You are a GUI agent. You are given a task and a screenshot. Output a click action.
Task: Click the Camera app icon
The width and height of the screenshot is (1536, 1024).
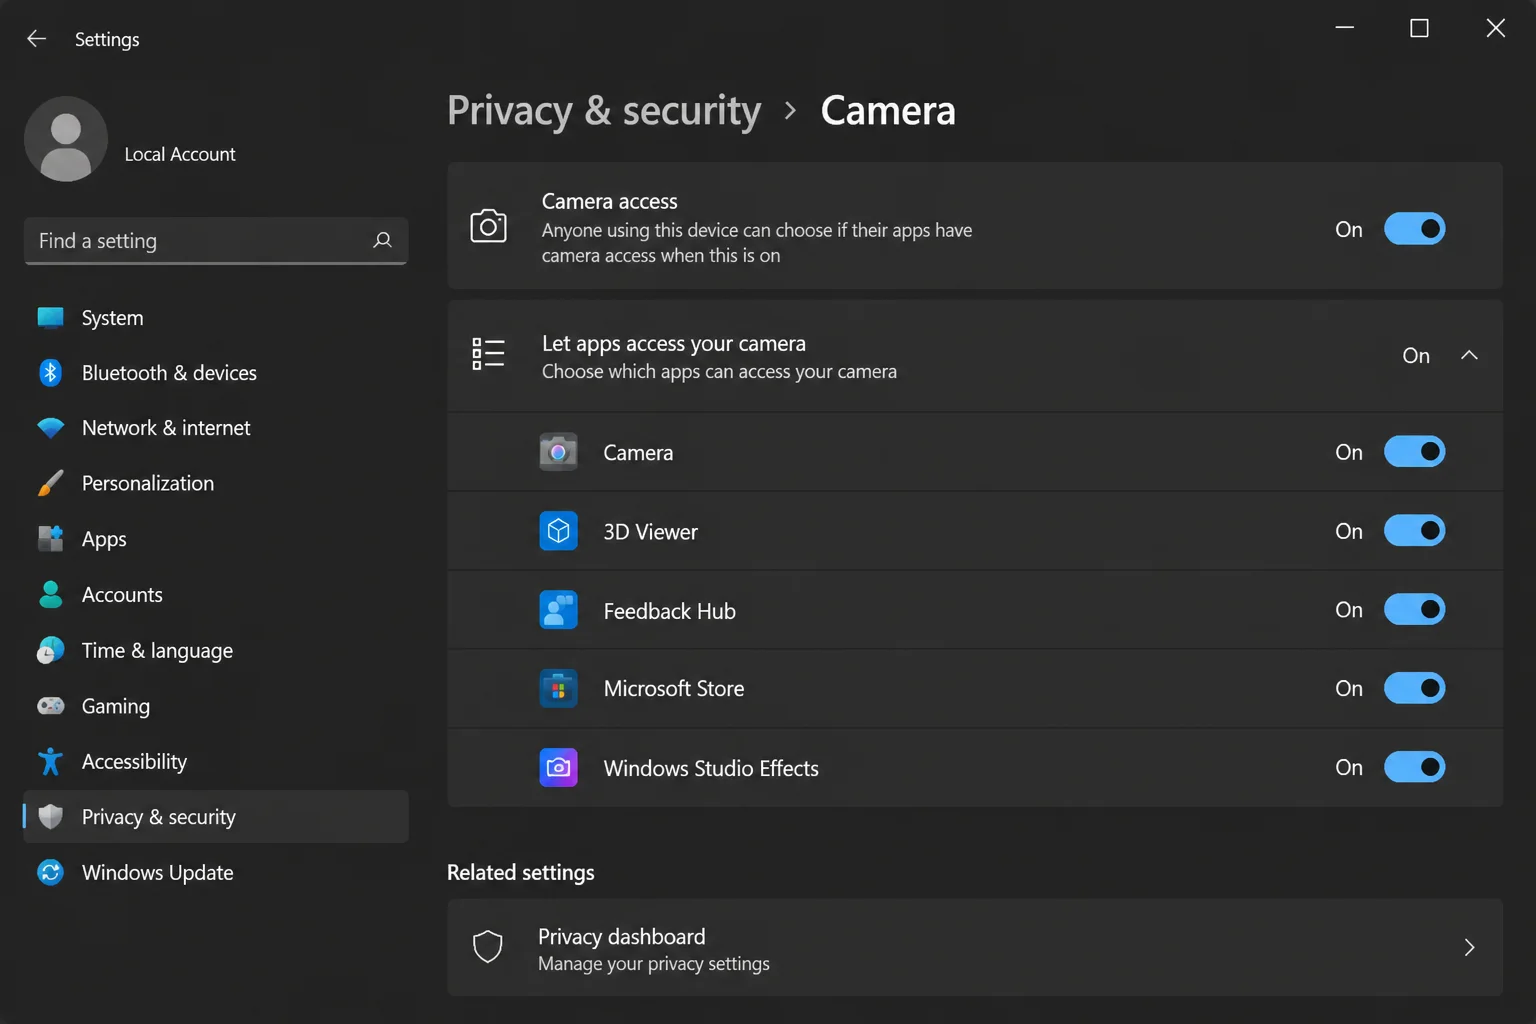559,452
